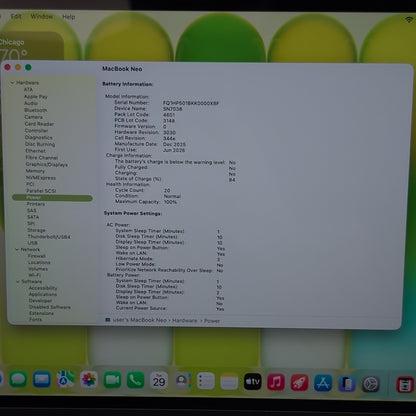This screenshot has width=416, height=416.
Task: Launch Maps from the Dock
Action: coord(65,379)
